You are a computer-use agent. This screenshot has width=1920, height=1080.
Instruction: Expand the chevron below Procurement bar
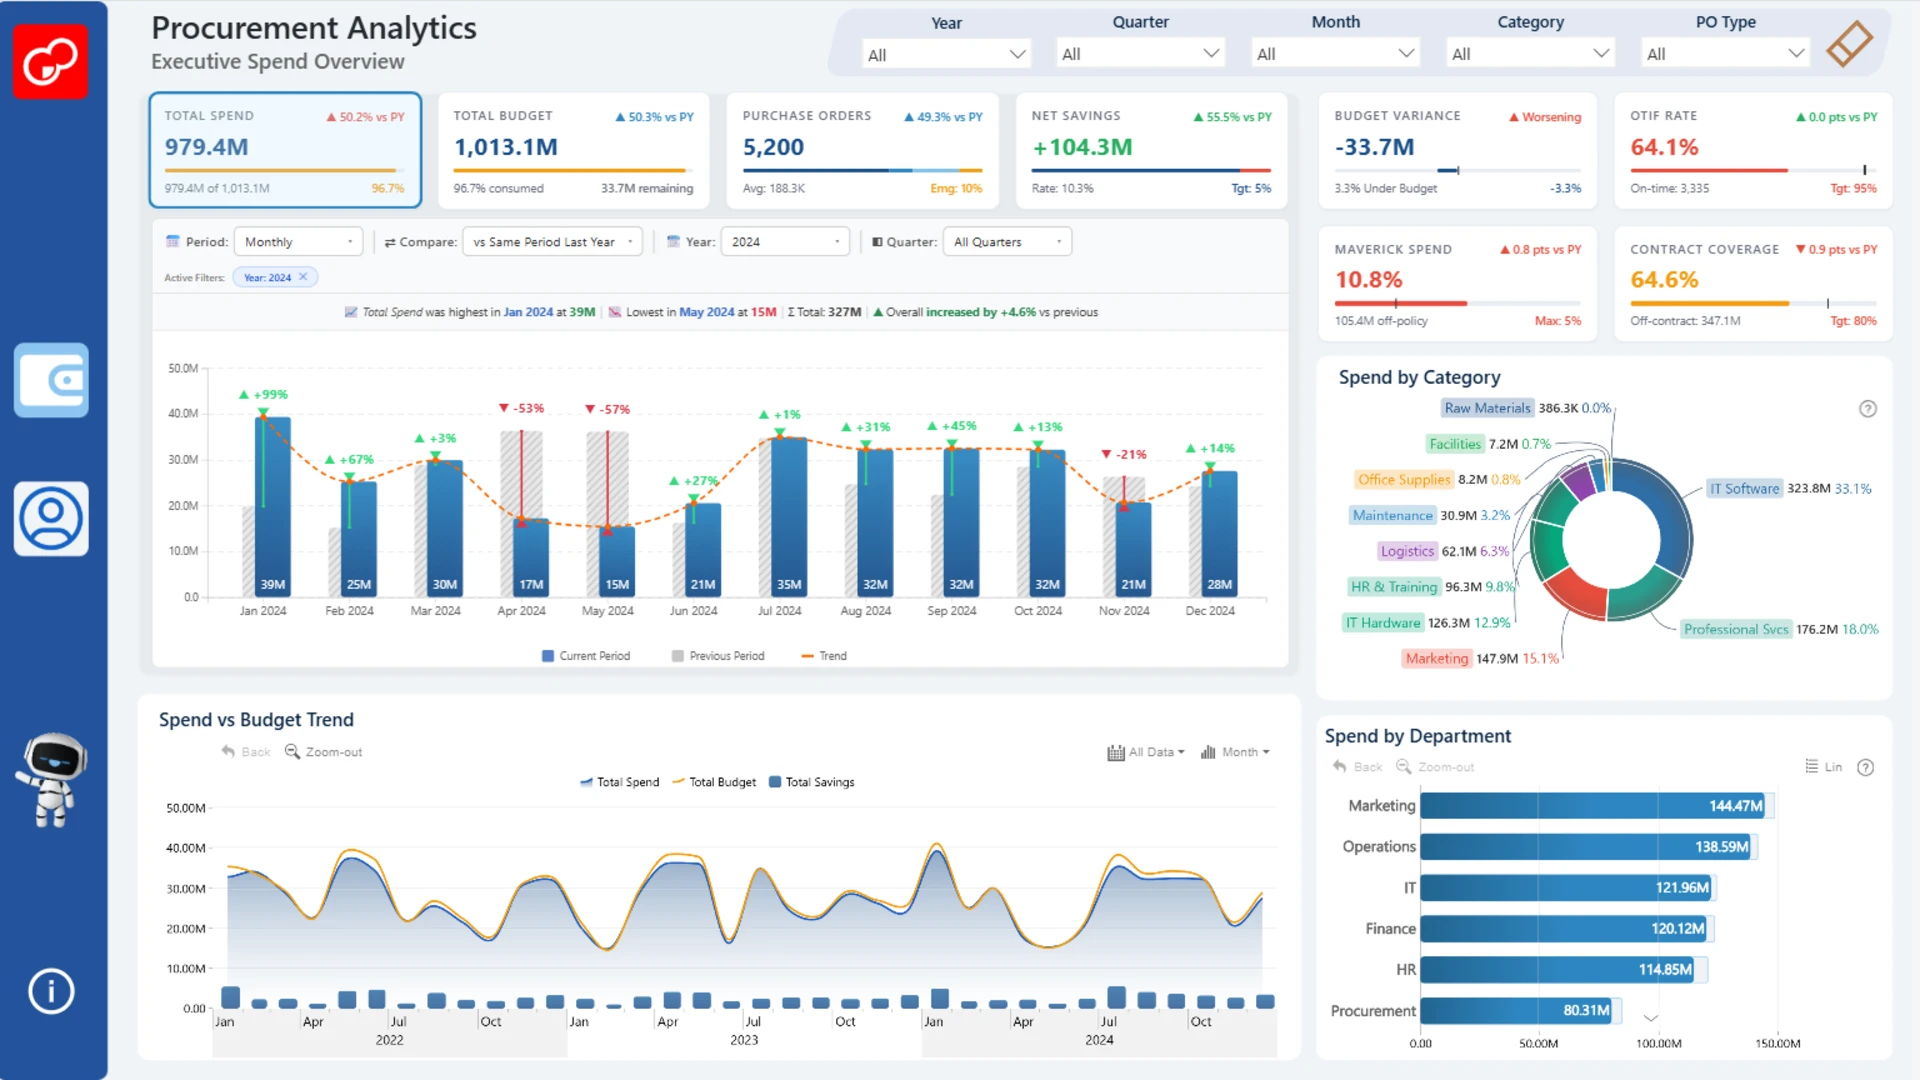[x=1651, y=1018]
